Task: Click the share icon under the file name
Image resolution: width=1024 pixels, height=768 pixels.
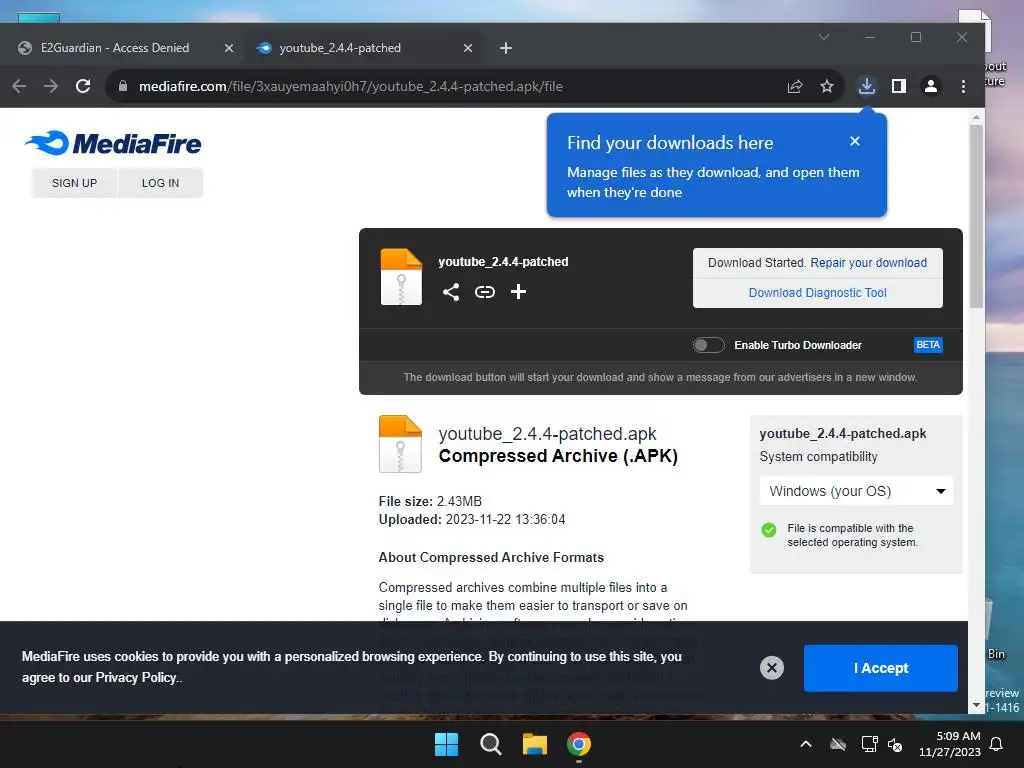Action: [x=451, y=291]
